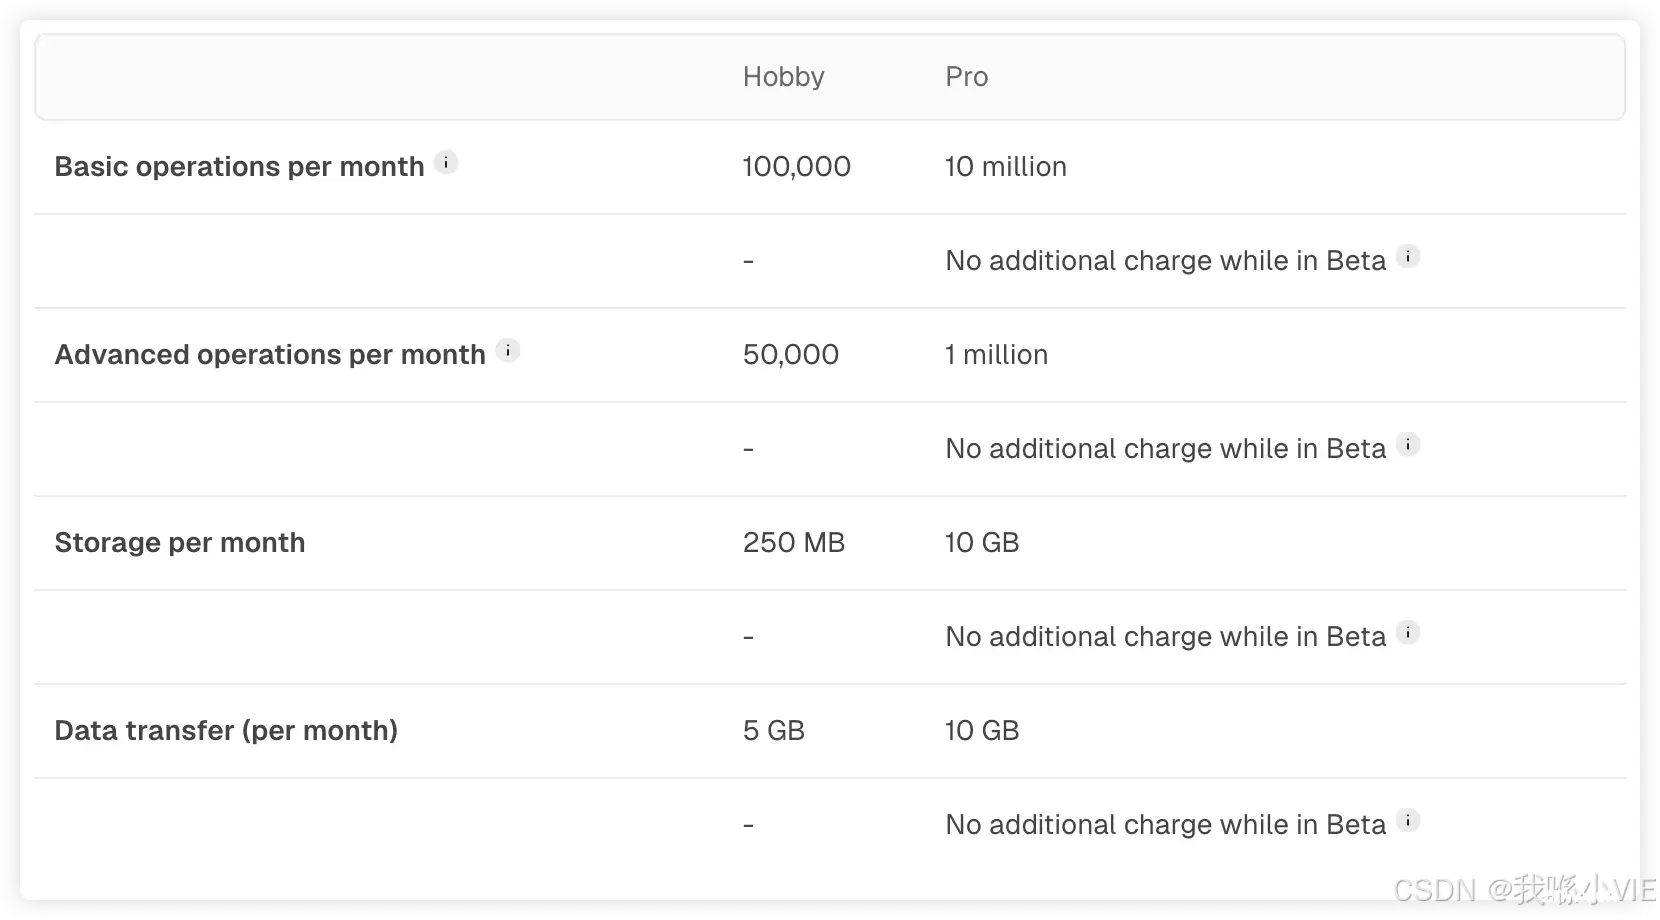Select the 100,000 Hobby value
Image resolution: width=1660 pixels, height=920 pixels.
(796, 166)
